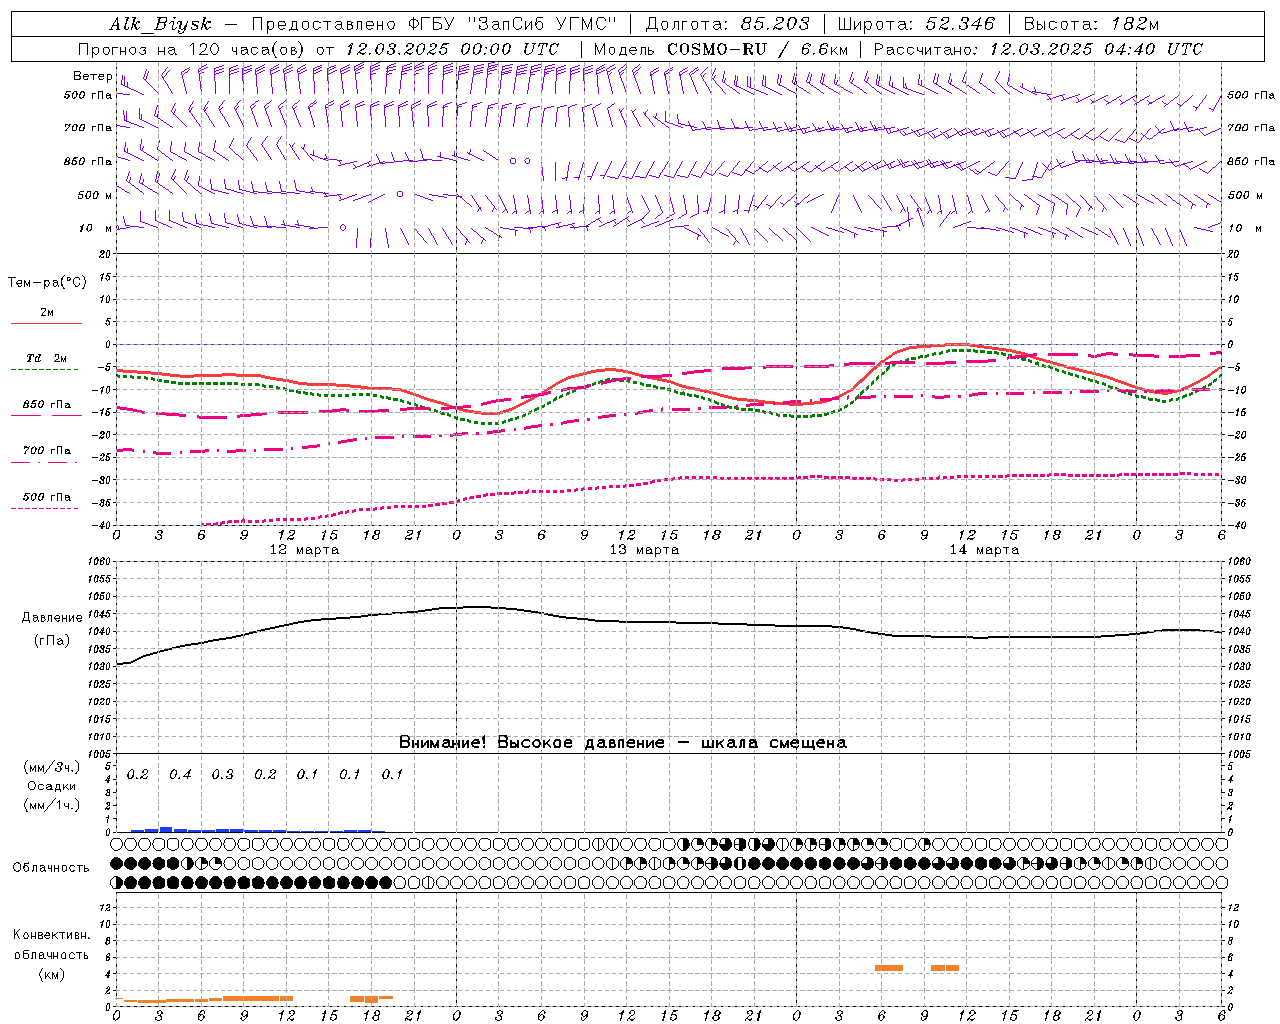The width and height of the screenshot is (1280, 1024).
Task: Click the '14 марта' date label
Action: pos(984,550)
